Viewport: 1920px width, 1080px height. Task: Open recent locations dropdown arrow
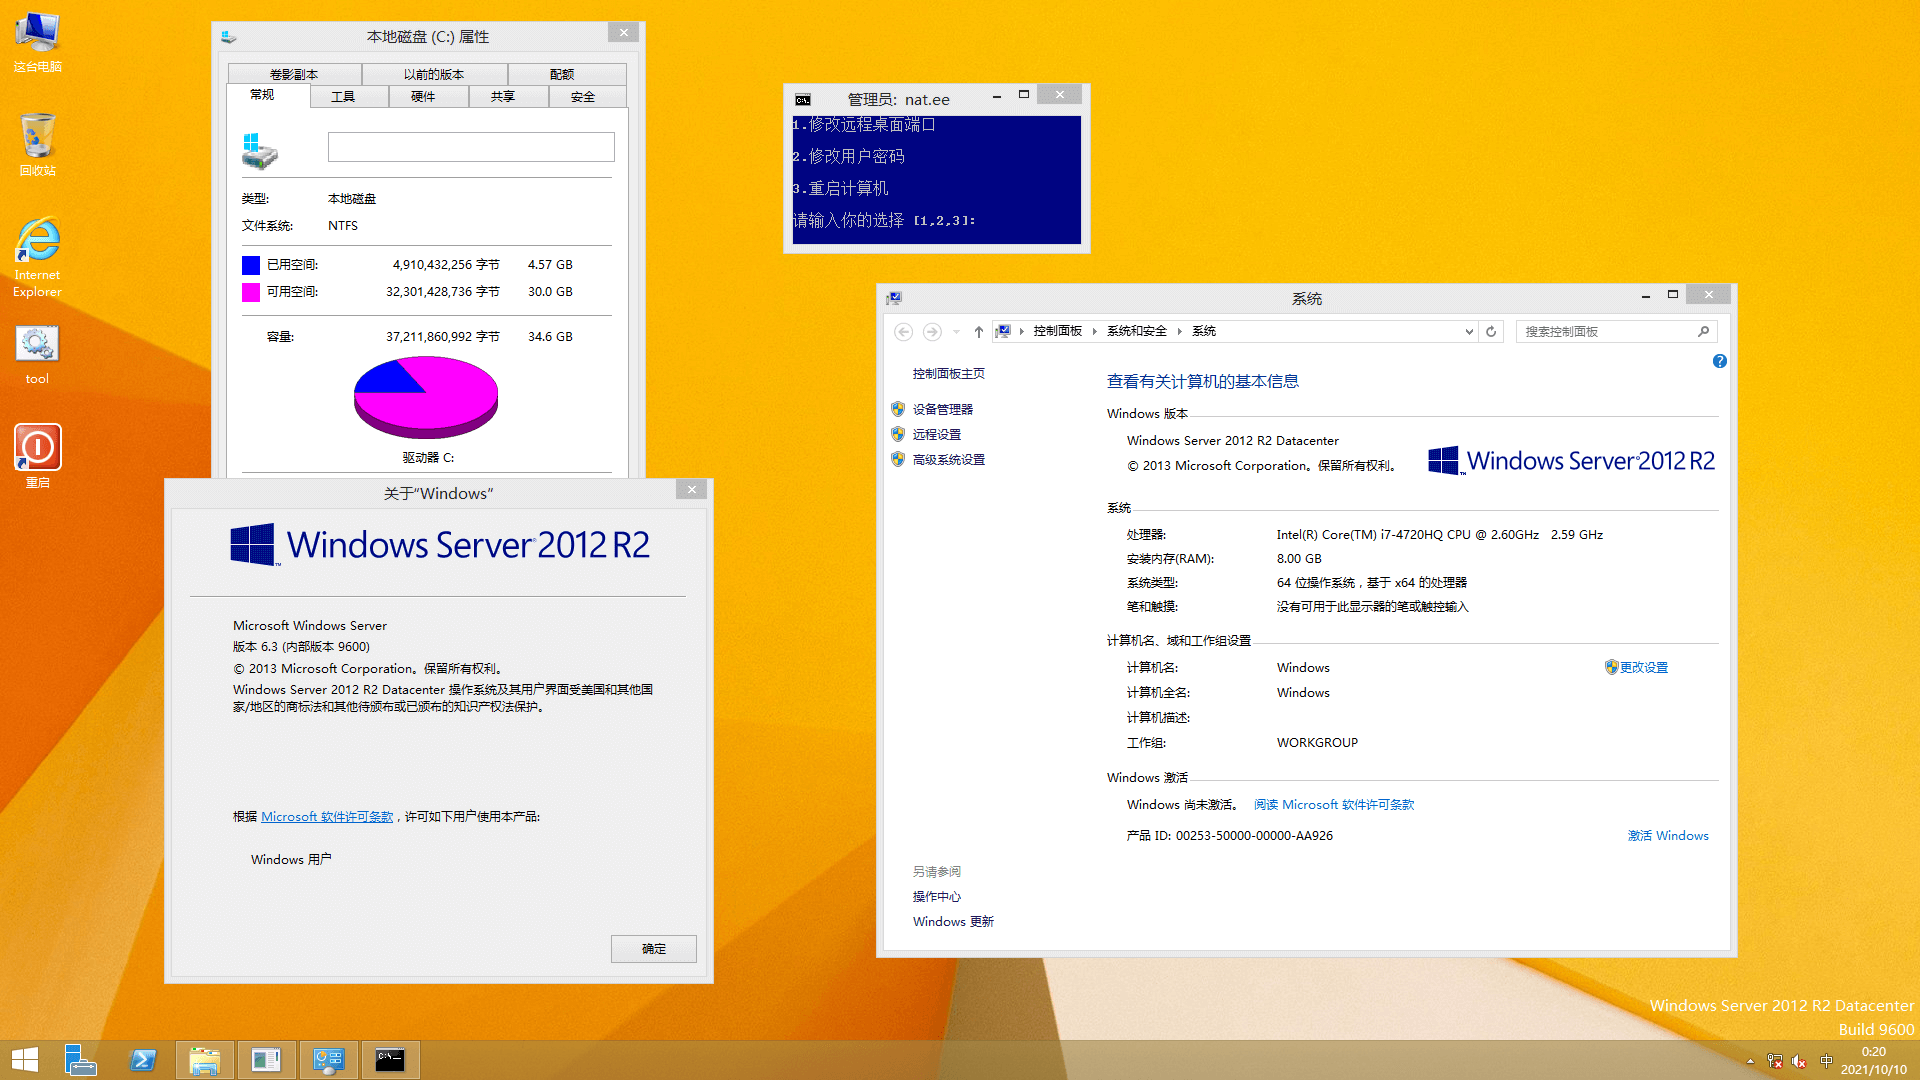click(956, 331)
